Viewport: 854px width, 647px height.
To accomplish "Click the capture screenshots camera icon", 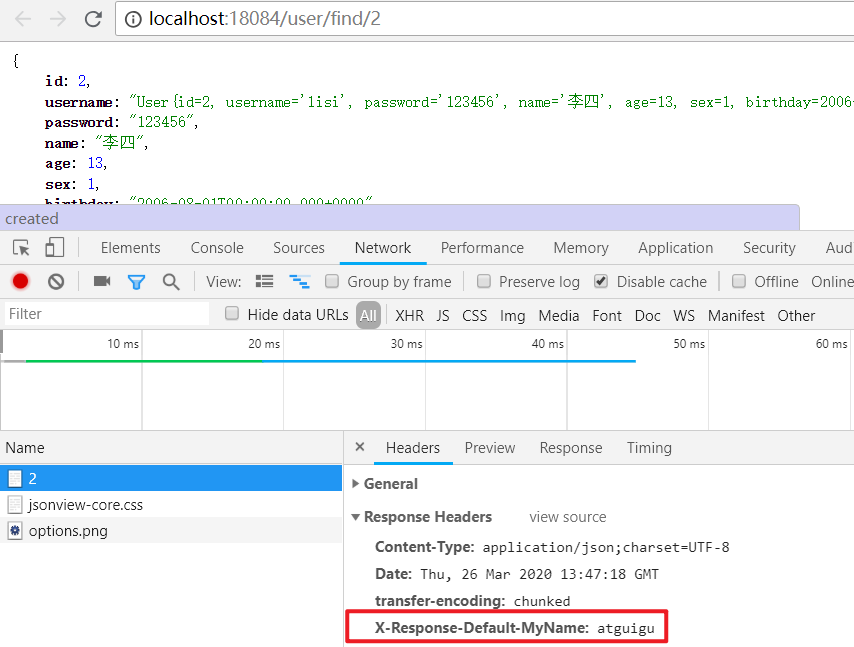I will [x=102, y=282].
